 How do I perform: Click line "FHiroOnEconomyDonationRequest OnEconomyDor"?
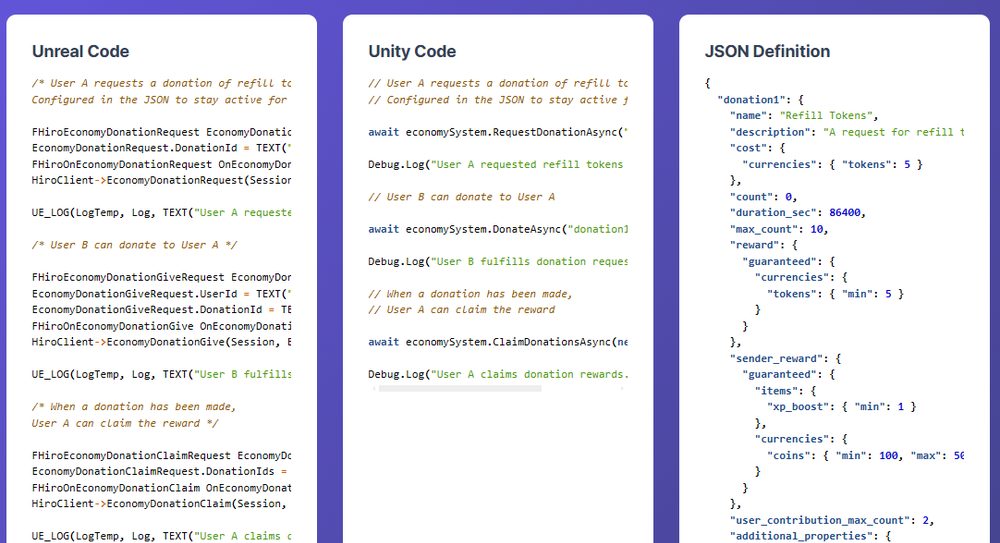click(161, 165)
